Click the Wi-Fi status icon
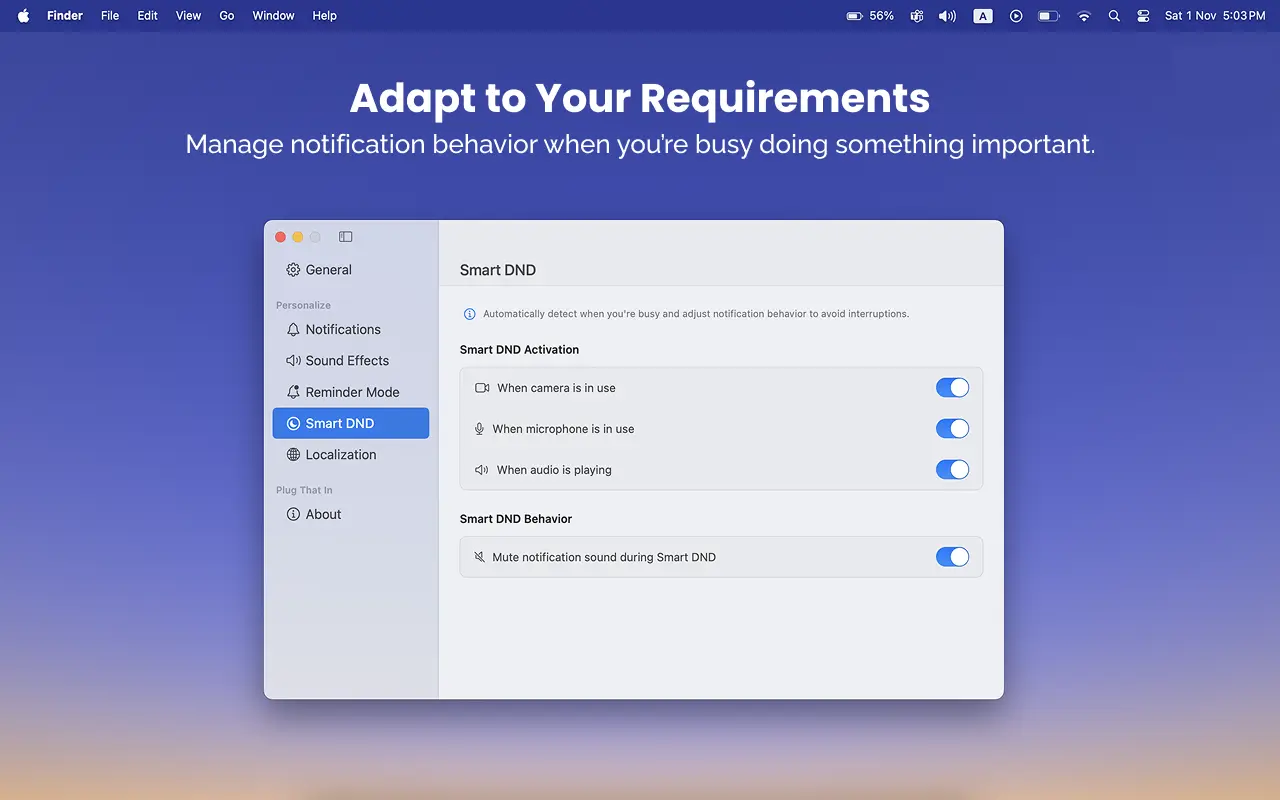Image resolution: width=1280 pixels, height=800 pixels. coord(1084,16)
